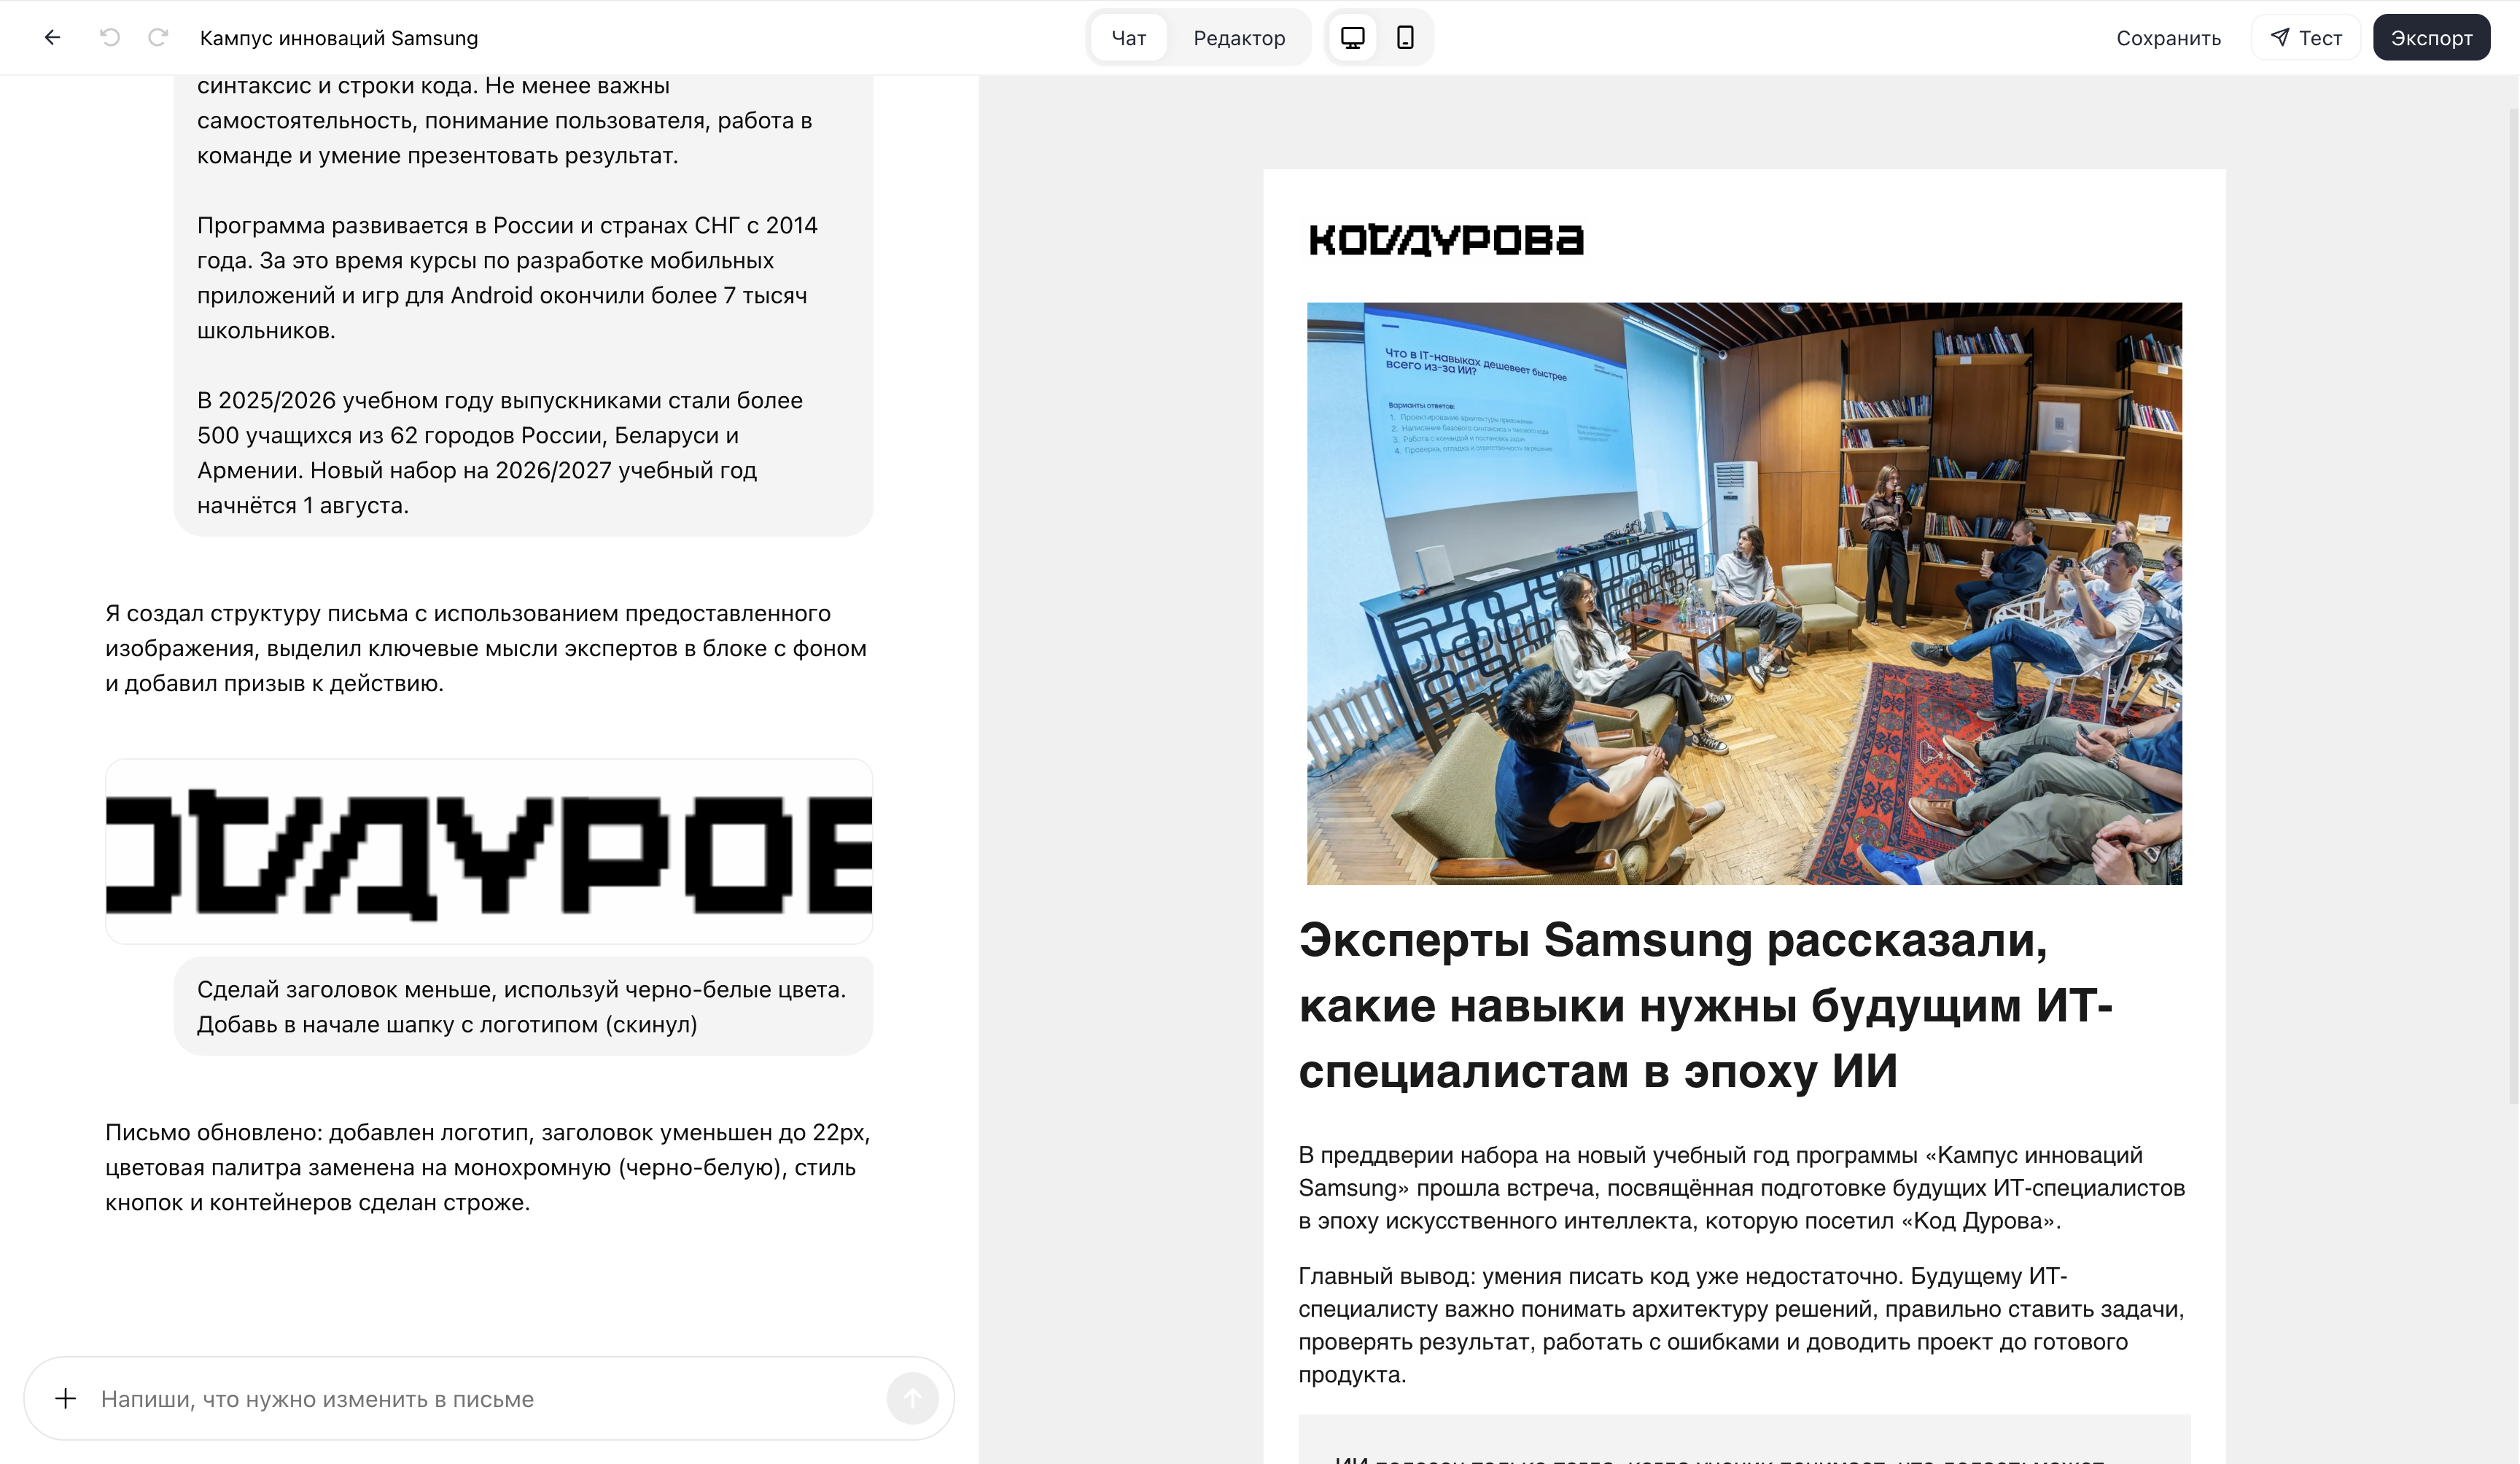
Task: Go back using the left arrow
Action: tap(52, 37)
